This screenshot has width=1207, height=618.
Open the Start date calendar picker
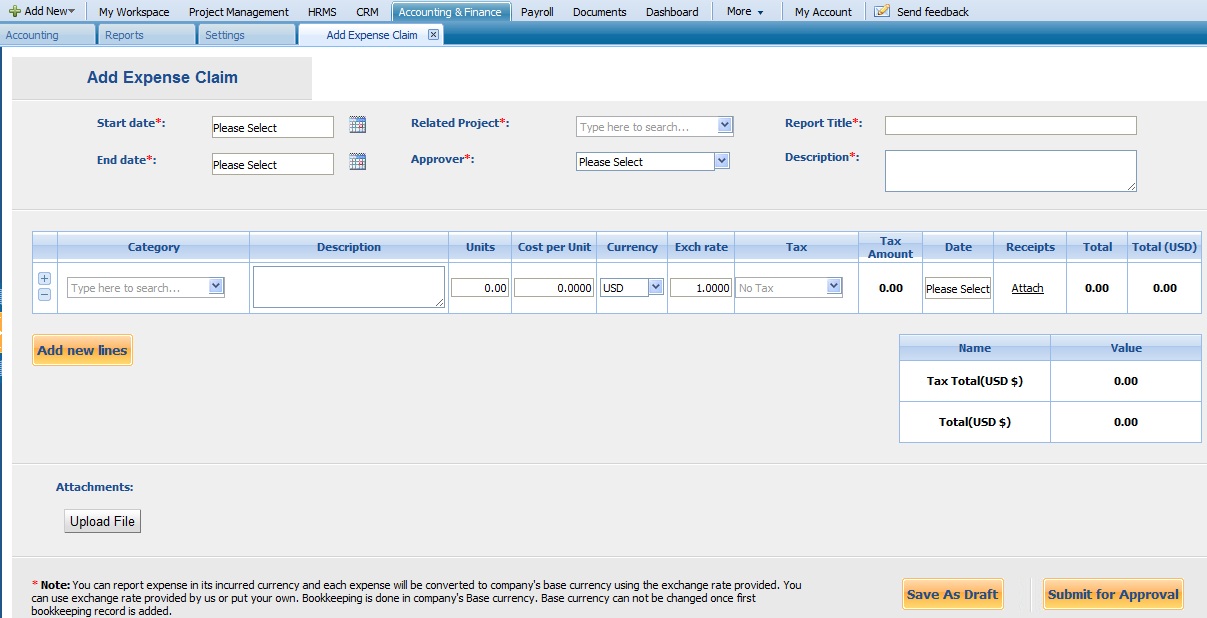click(x=358, y=125)
